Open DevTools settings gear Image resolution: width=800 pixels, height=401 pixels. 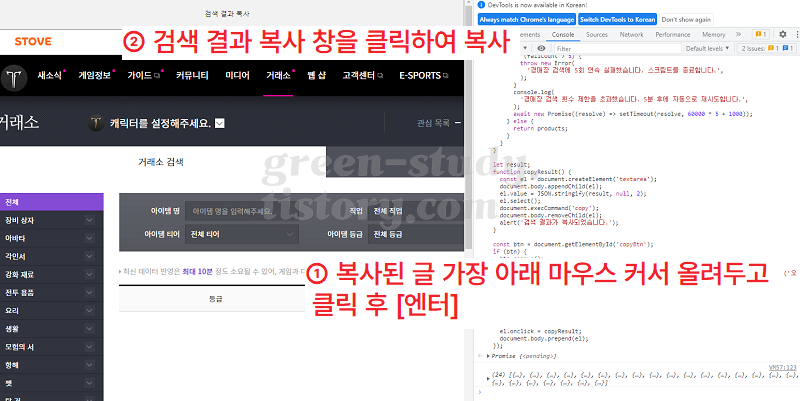point(783,34)
